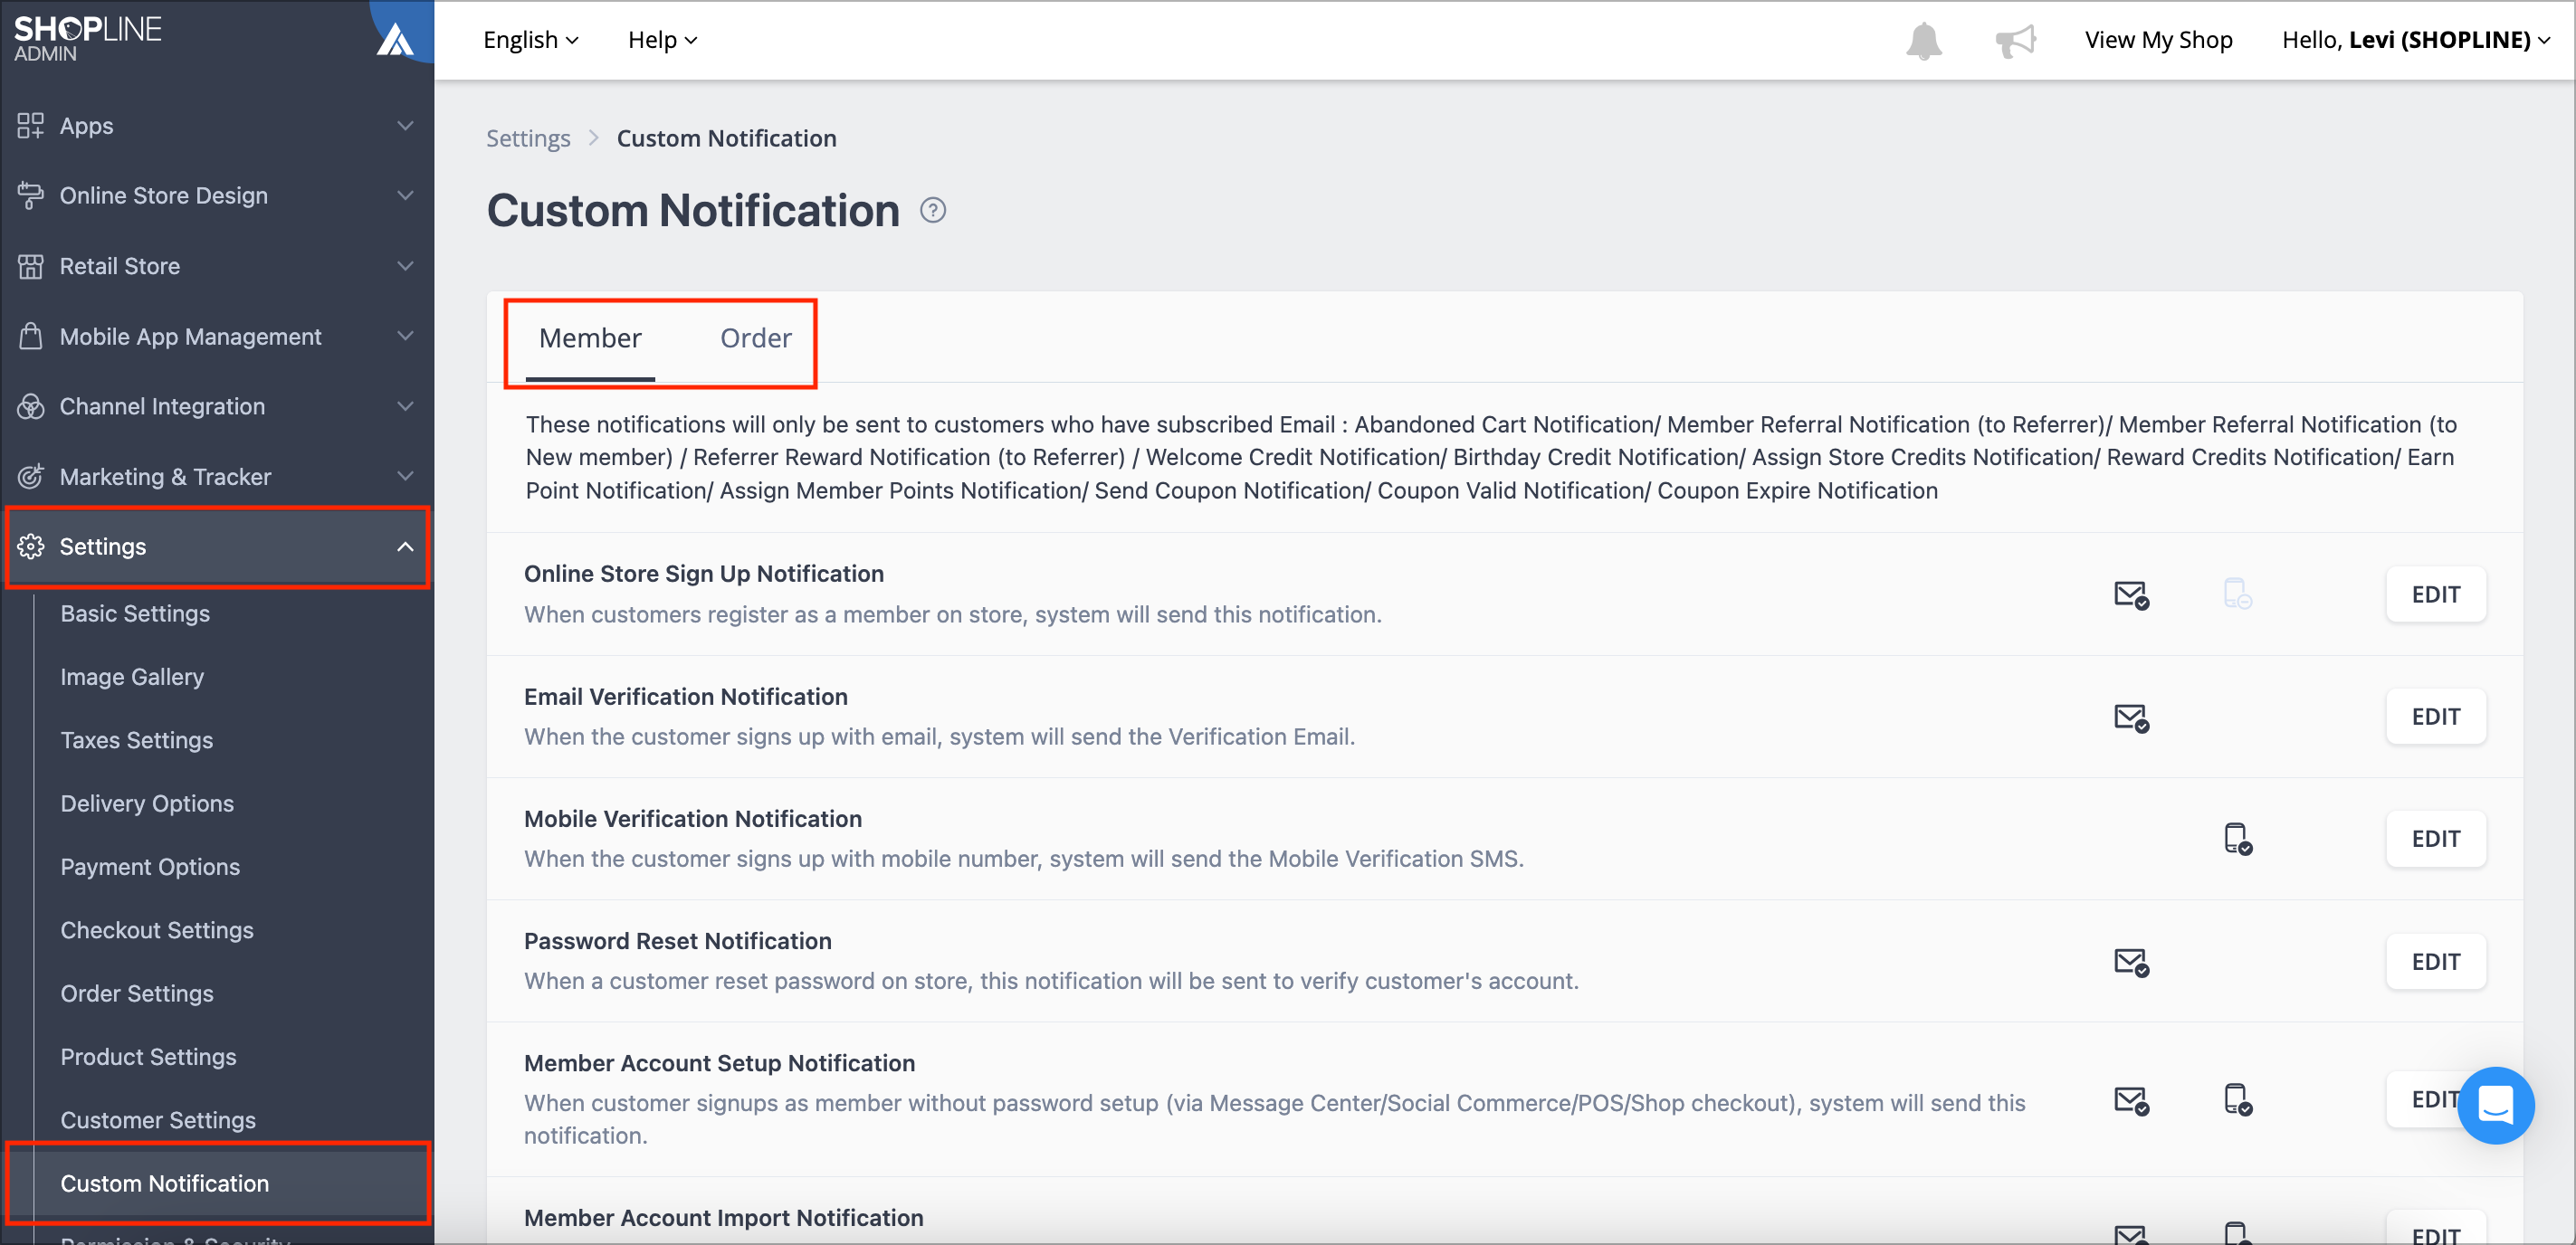Go to Settings via breadcrumb link
2576x1245 pixels.
click(x=528, y=138)
